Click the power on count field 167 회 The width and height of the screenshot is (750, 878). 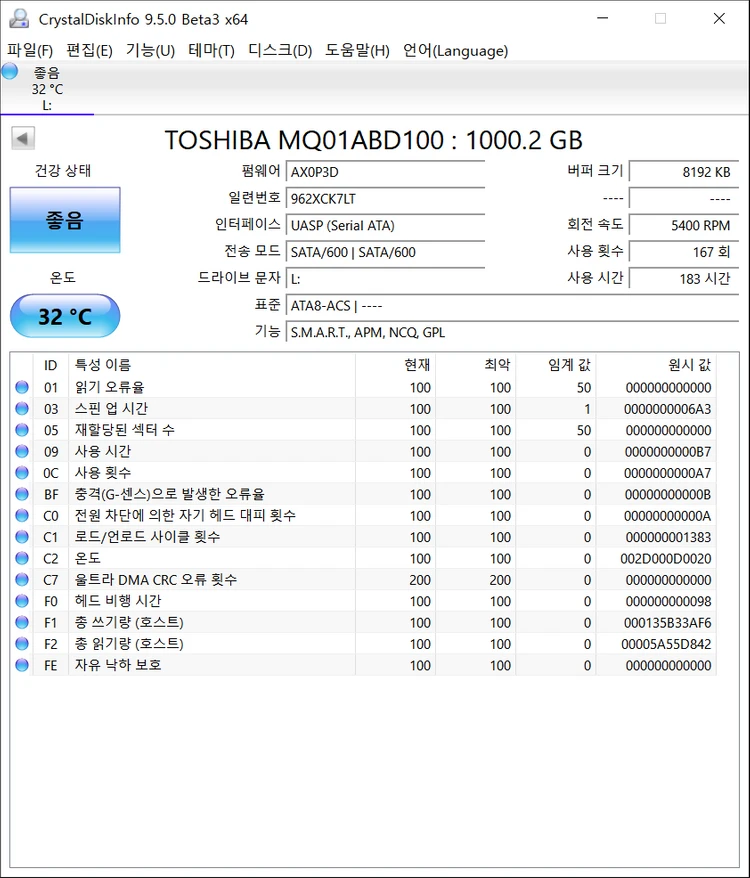click(x=684, y=252)
